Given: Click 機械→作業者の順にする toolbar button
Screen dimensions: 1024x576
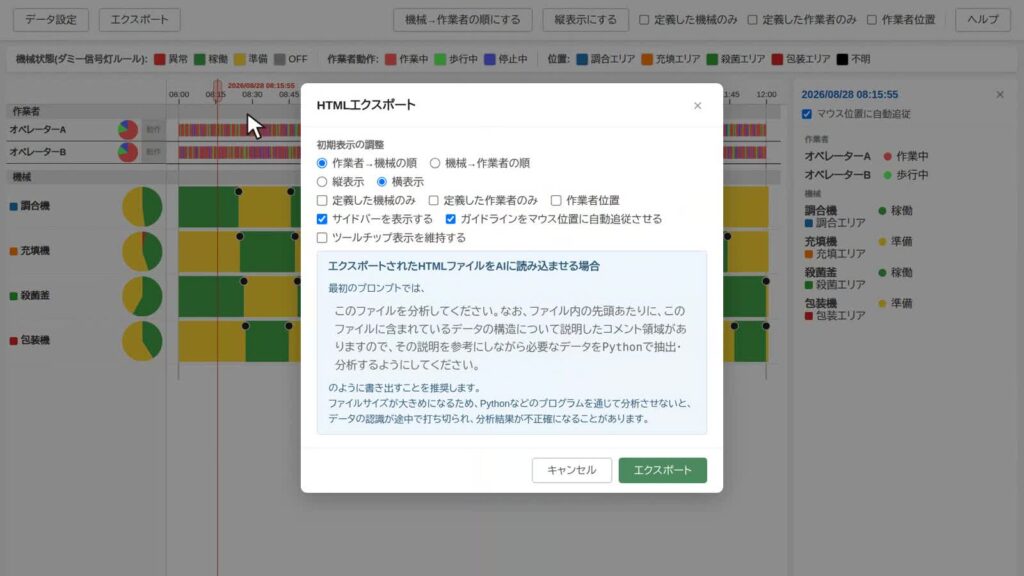Looking at the screenshot, I should point(462,20).
